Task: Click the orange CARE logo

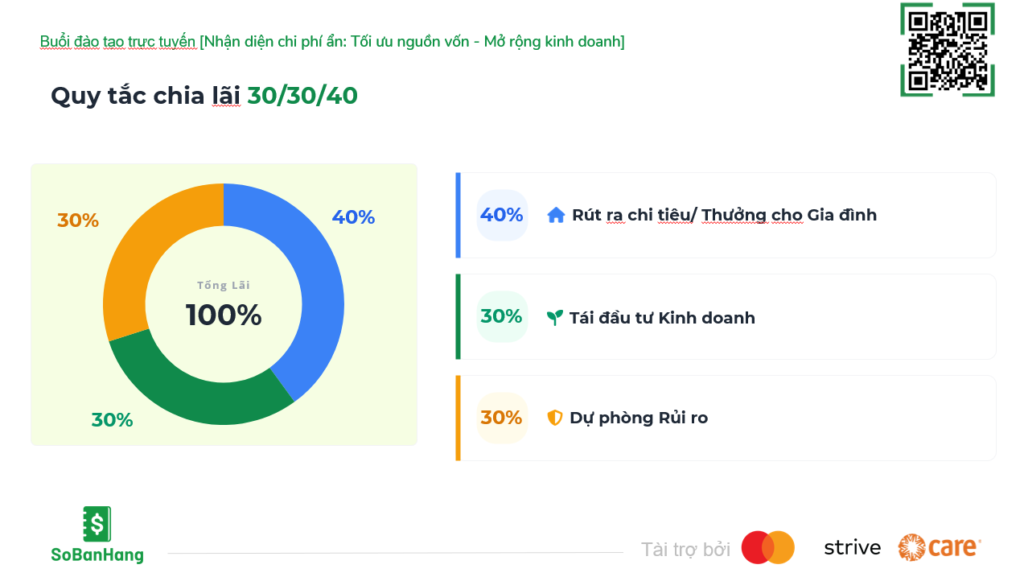Action: tap(939, 547)
